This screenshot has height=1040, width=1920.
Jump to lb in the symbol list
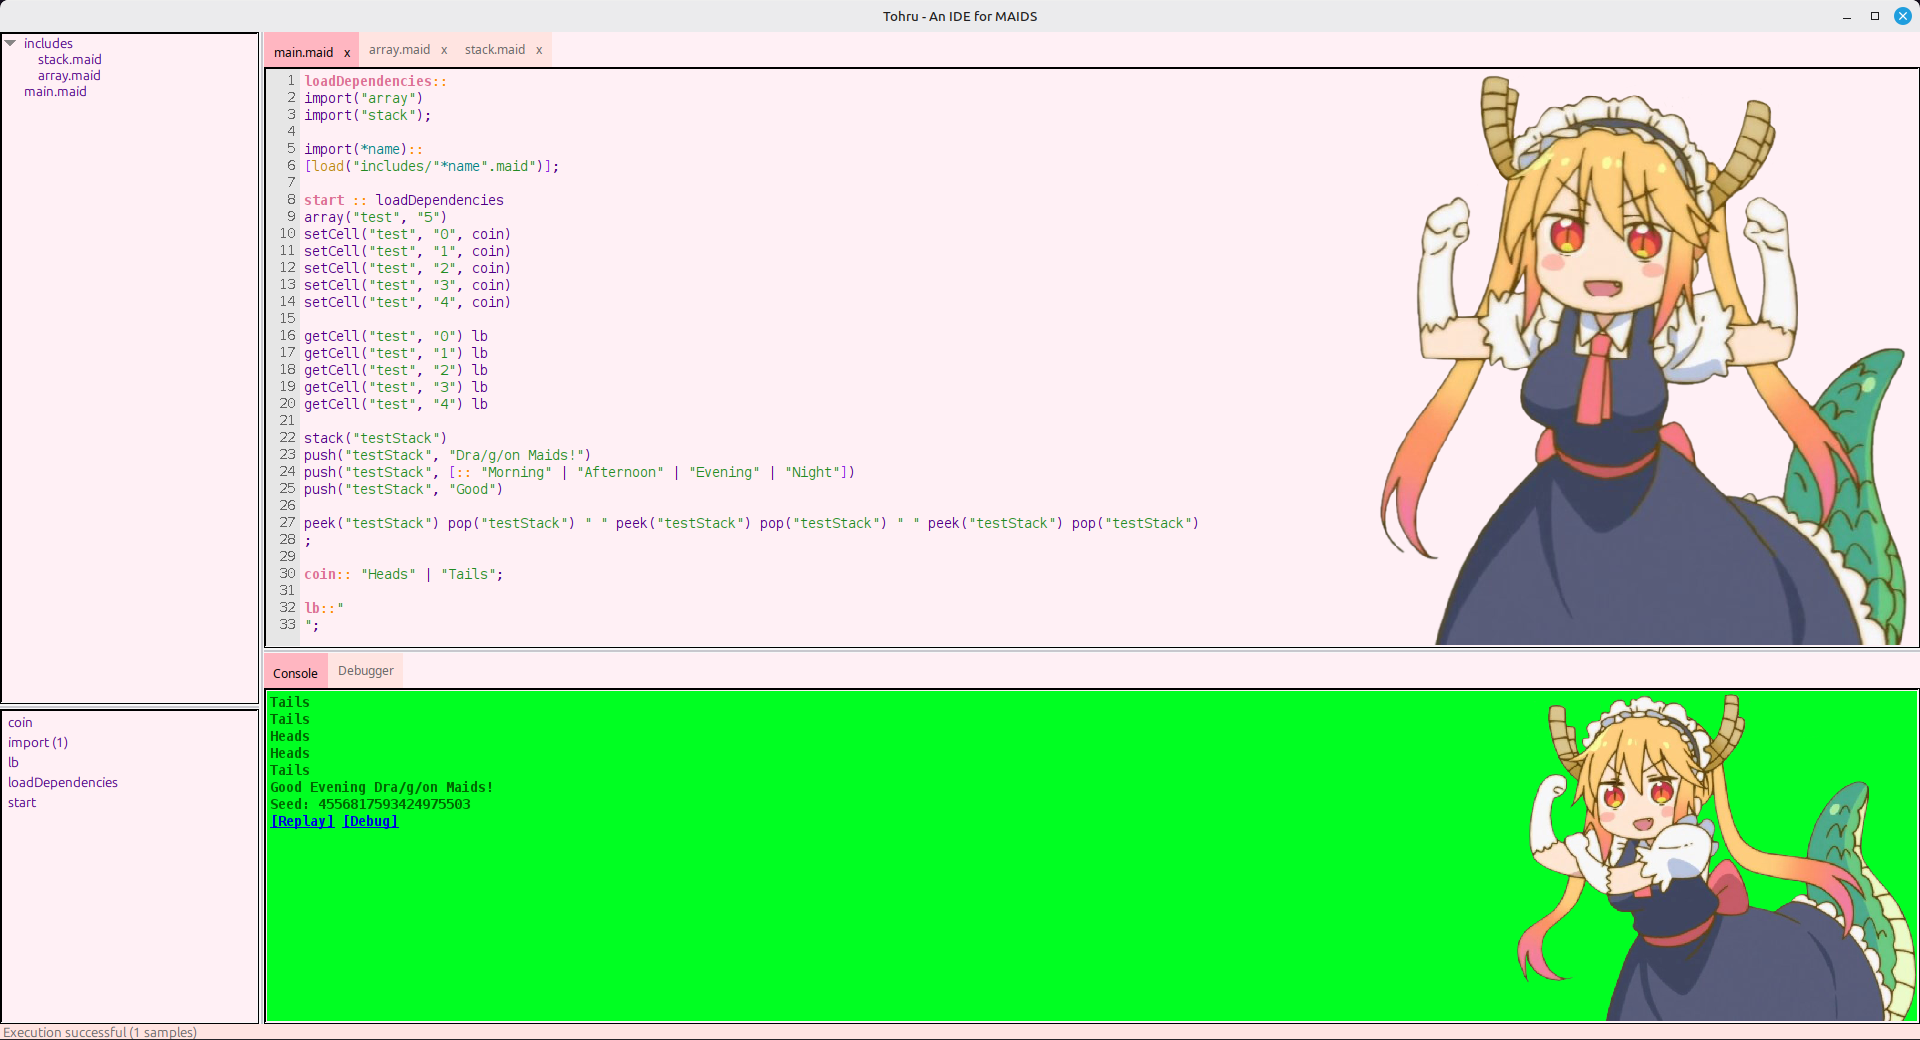[13, 762]
